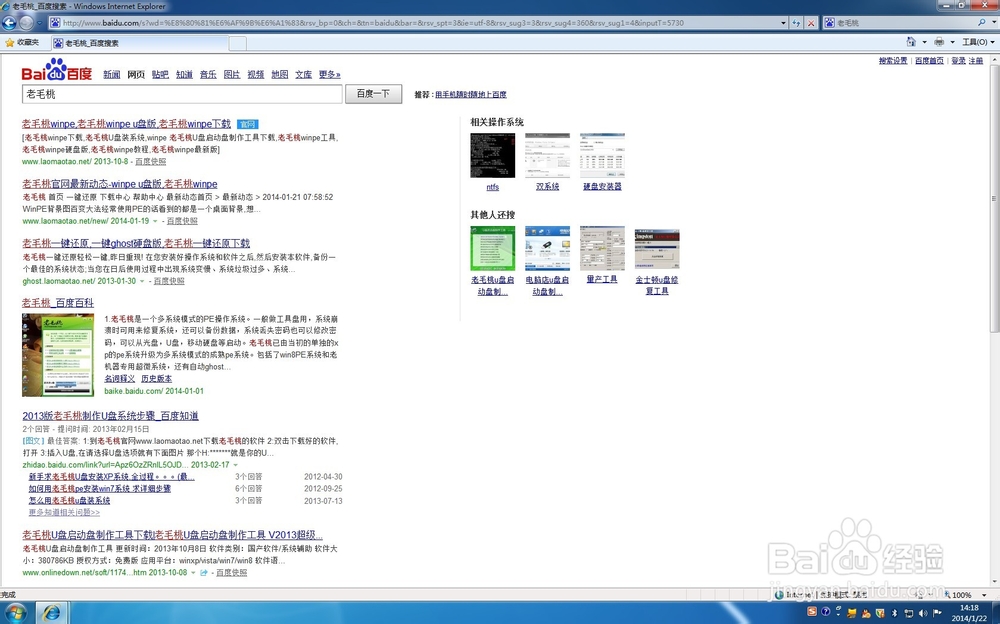The height and width of the screenshot is (624, 1000).
Task: Open 搜索设置 search settings link
Action: (x=893, y=61)
